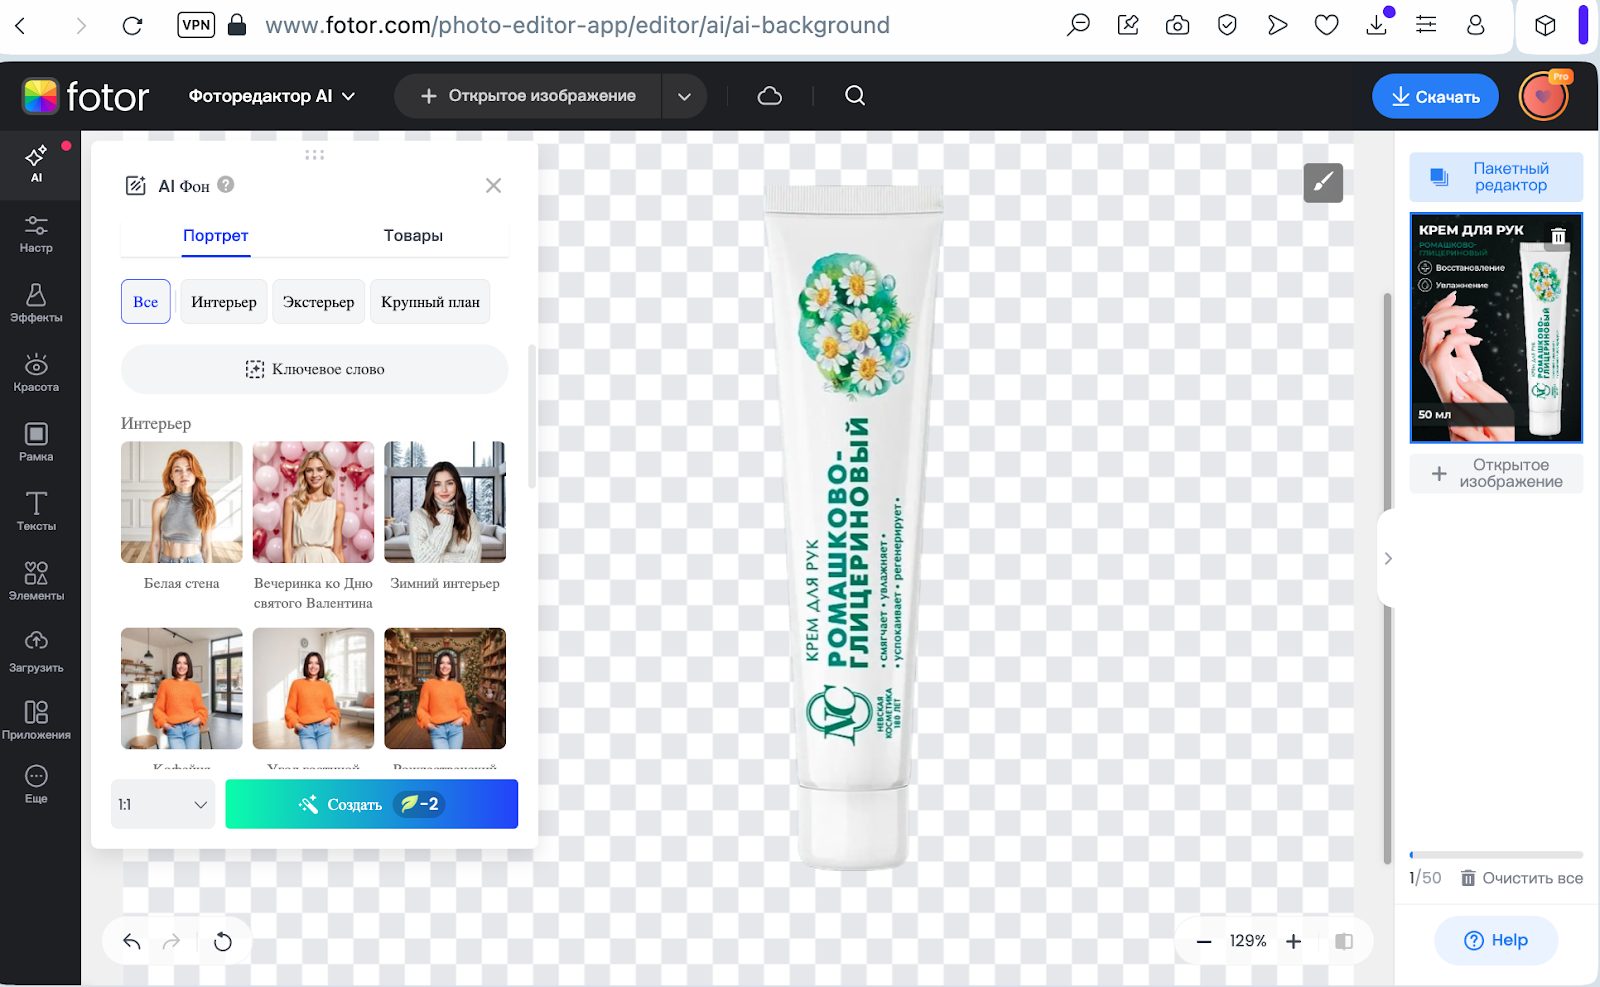
Task: Click the Создать generate button
Action: (371, 804)
